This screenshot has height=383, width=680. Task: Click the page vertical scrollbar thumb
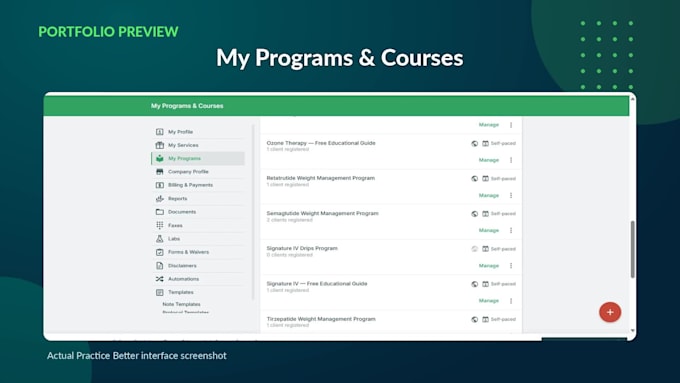coord(632,249)
